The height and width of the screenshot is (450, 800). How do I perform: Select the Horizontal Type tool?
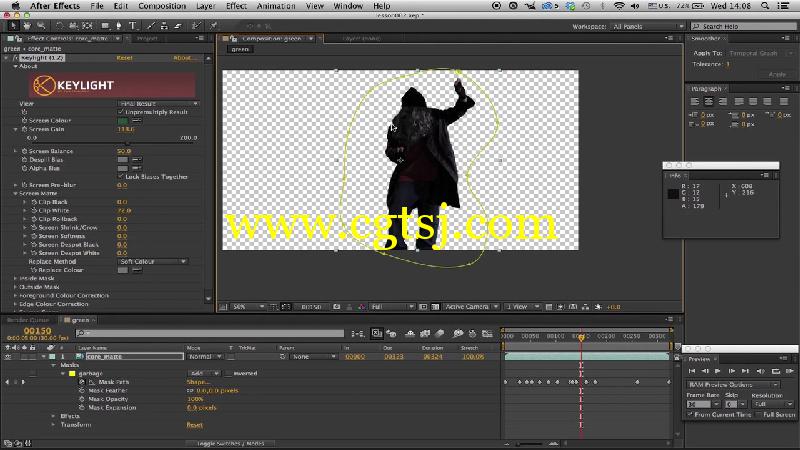tap(133, 26)
